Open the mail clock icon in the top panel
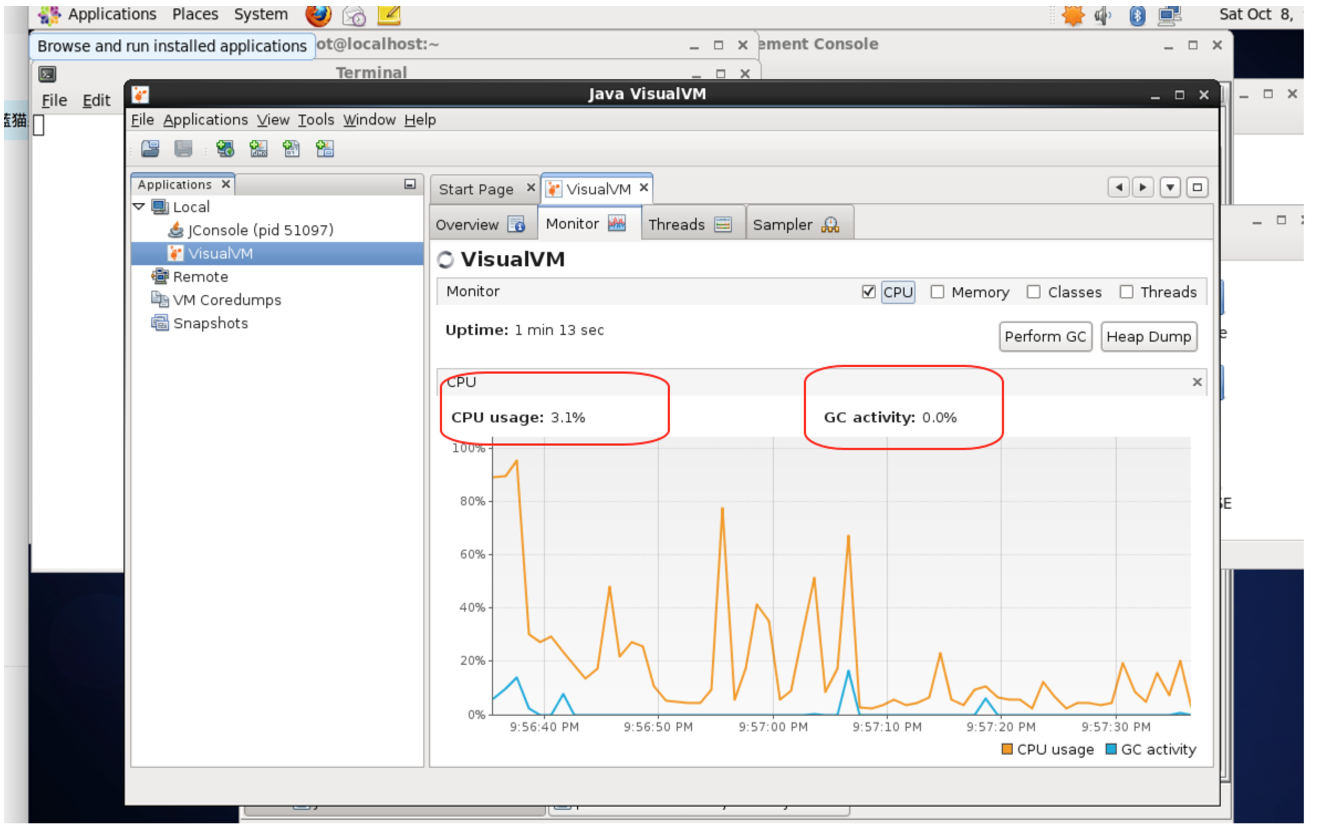Image resolution: width=1320 pixels, height=834 pixels. coord(354,15)
